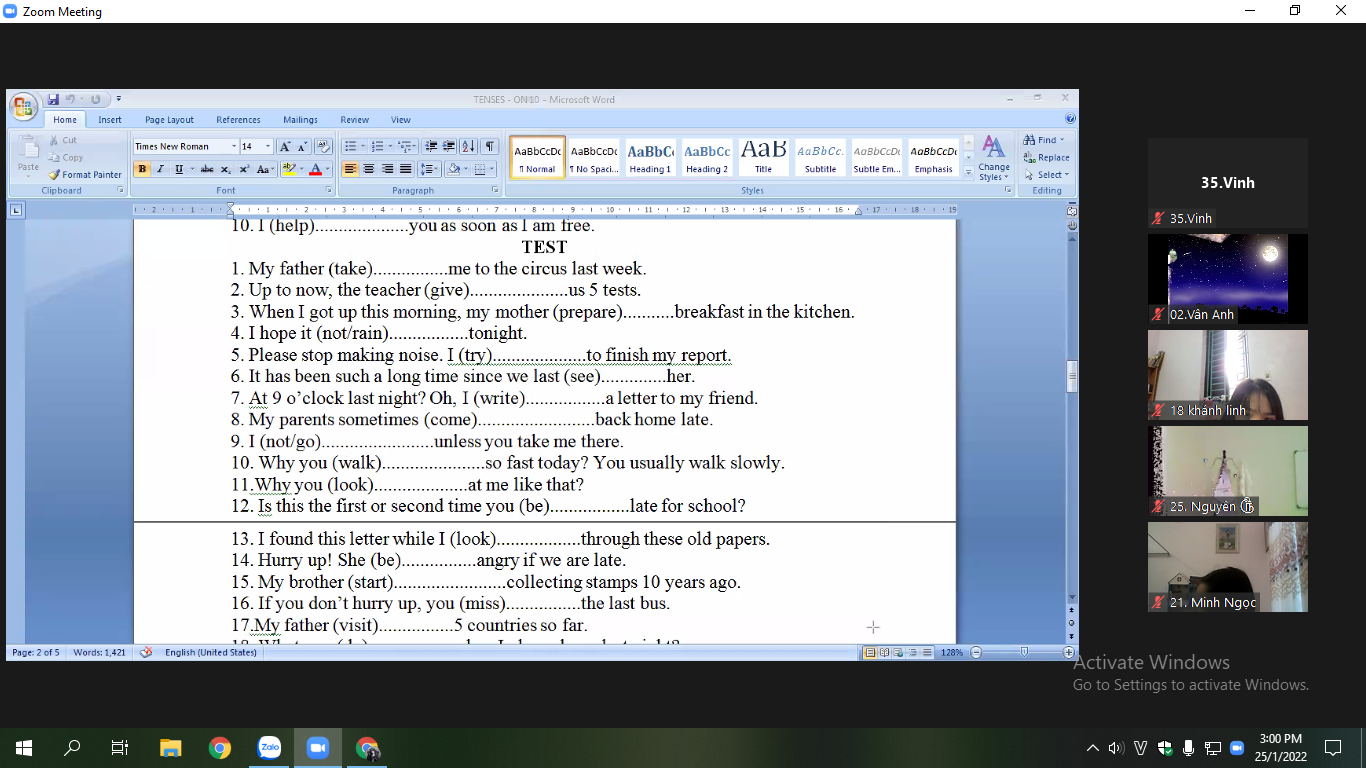The height and width of the screenshot is (768, 1366).
Task: Switch to Draft view in status bar
Action: point(927,652)
